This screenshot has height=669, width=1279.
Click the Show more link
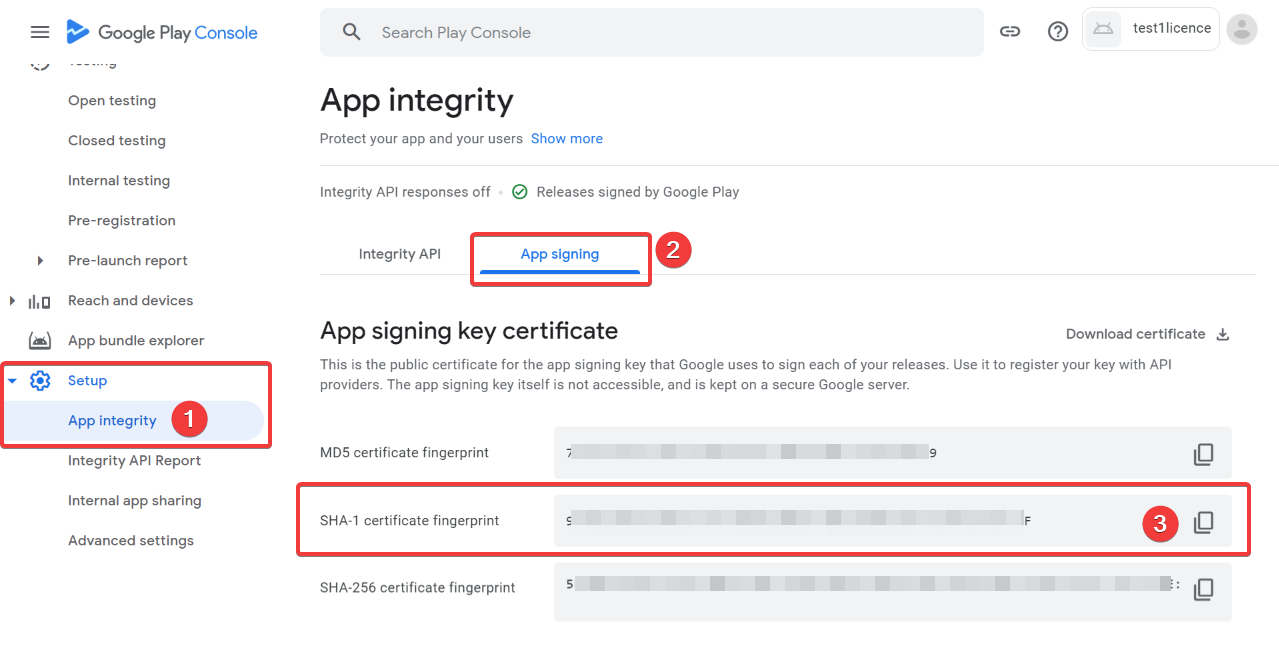566,139
